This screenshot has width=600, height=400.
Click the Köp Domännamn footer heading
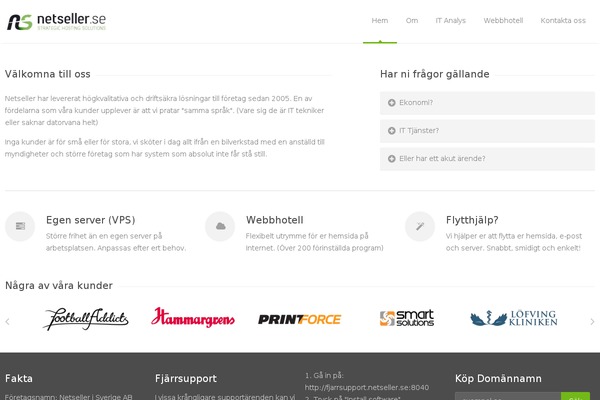[x=498, y=379]
